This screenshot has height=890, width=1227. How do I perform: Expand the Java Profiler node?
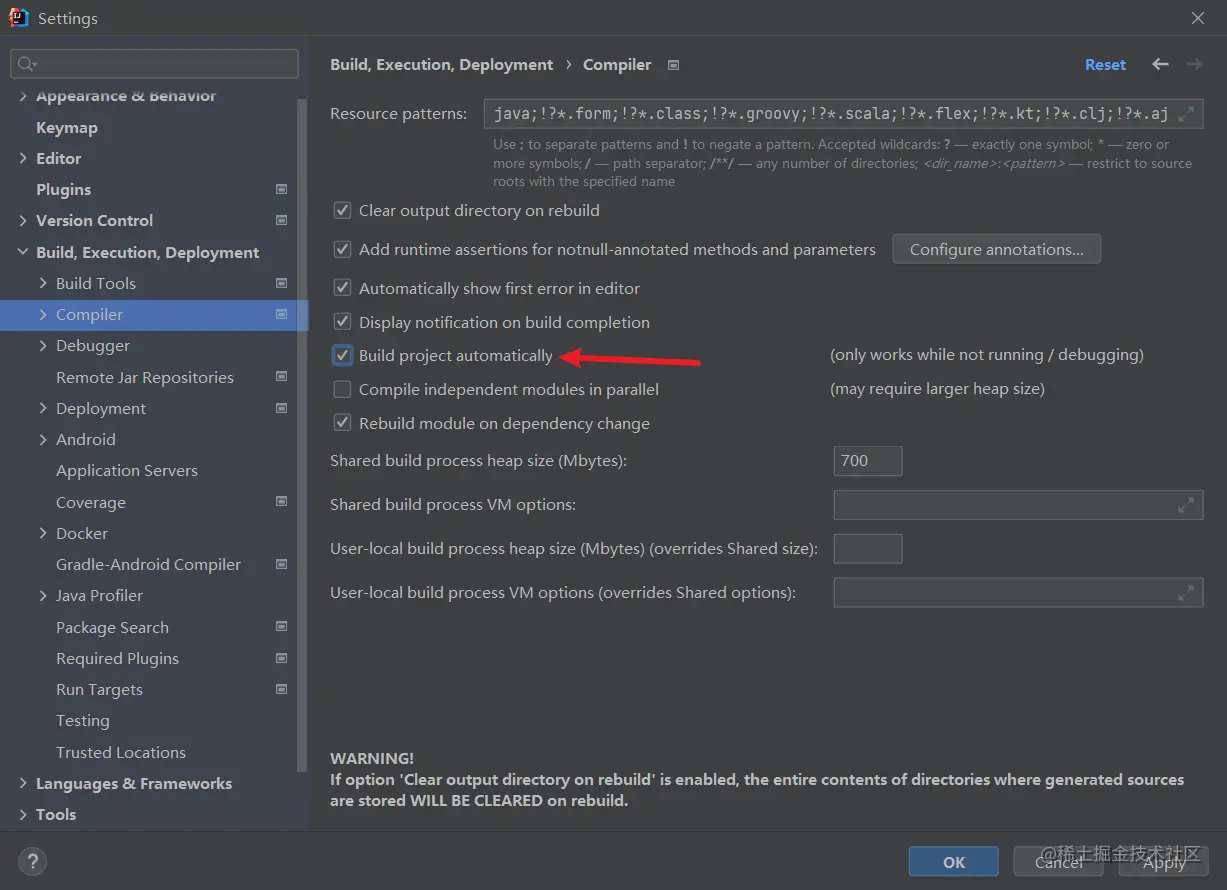[43, 595]
